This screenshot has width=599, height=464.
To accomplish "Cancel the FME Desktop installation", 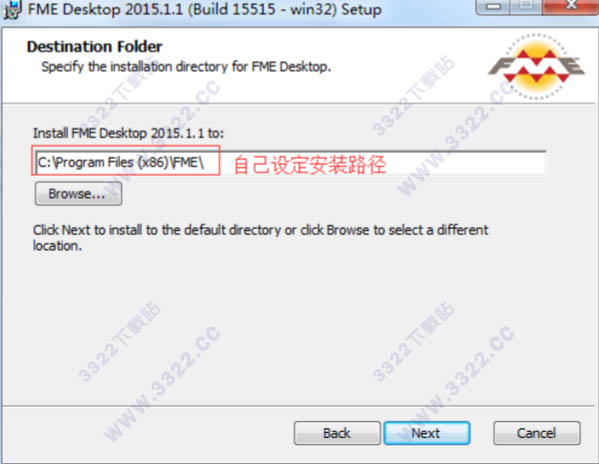I will 537,433.
